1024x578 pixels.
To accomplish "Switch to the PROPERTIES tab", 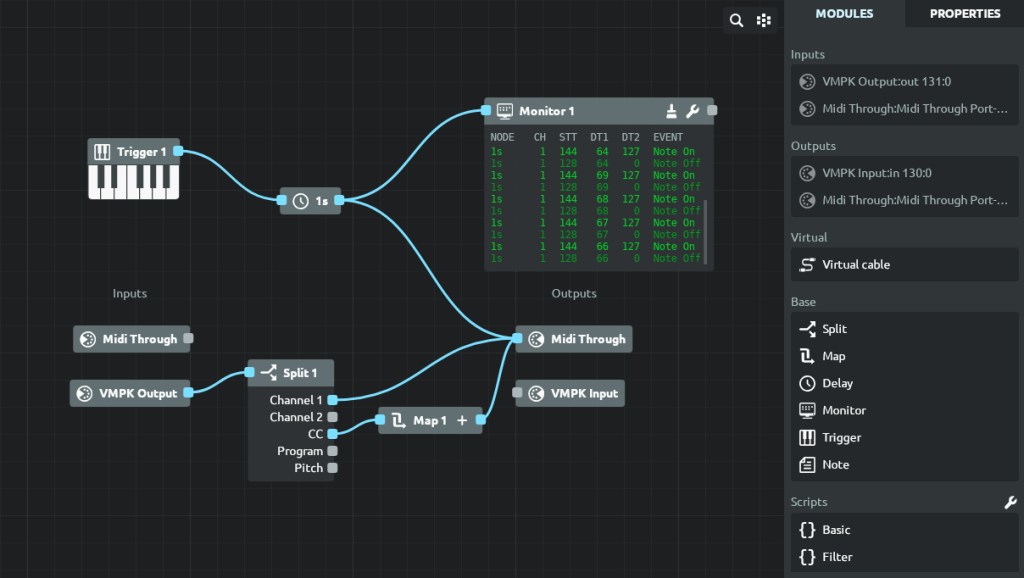I will (x=964, y=14).
